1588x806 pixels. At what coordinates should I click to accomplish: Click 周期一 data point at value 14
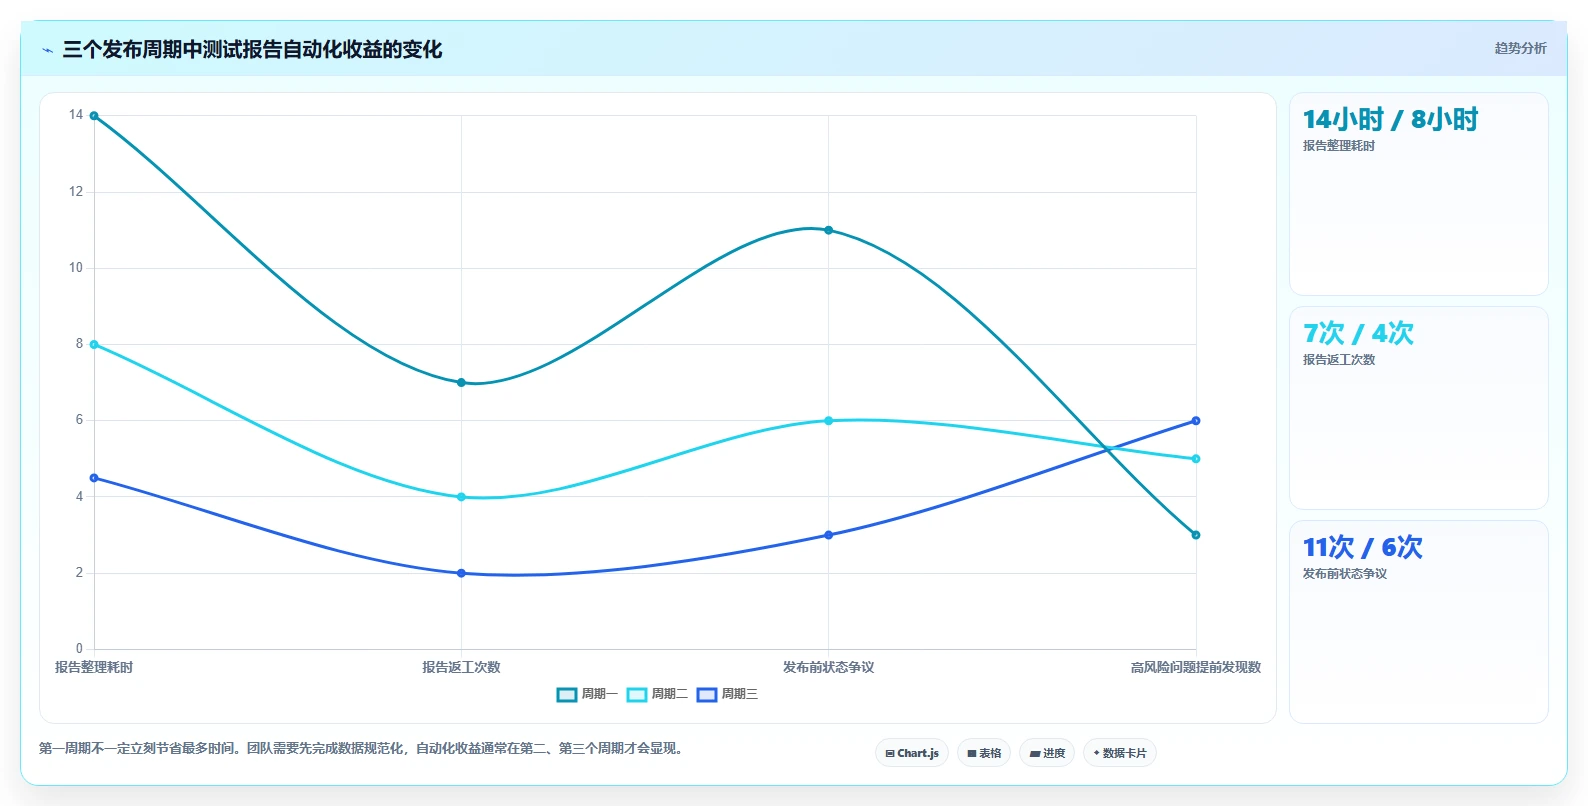point(94,116)
